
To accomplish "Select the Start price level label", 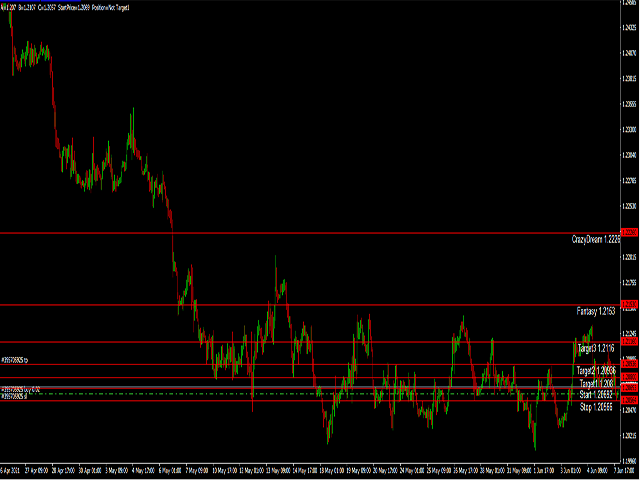I will 598,395.
